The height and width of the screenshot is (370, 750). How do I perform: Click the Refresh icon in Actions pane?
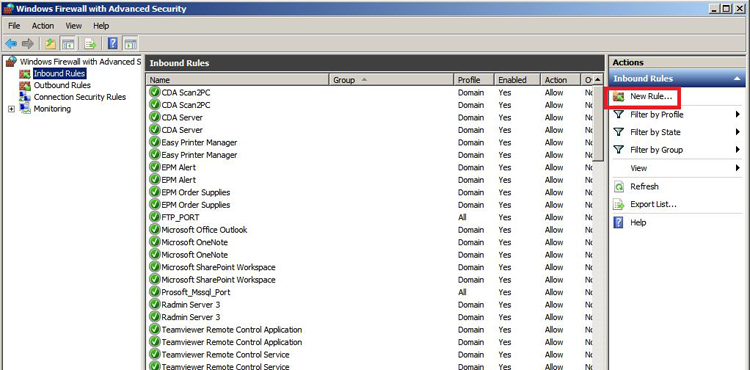[x=619, y=186]
